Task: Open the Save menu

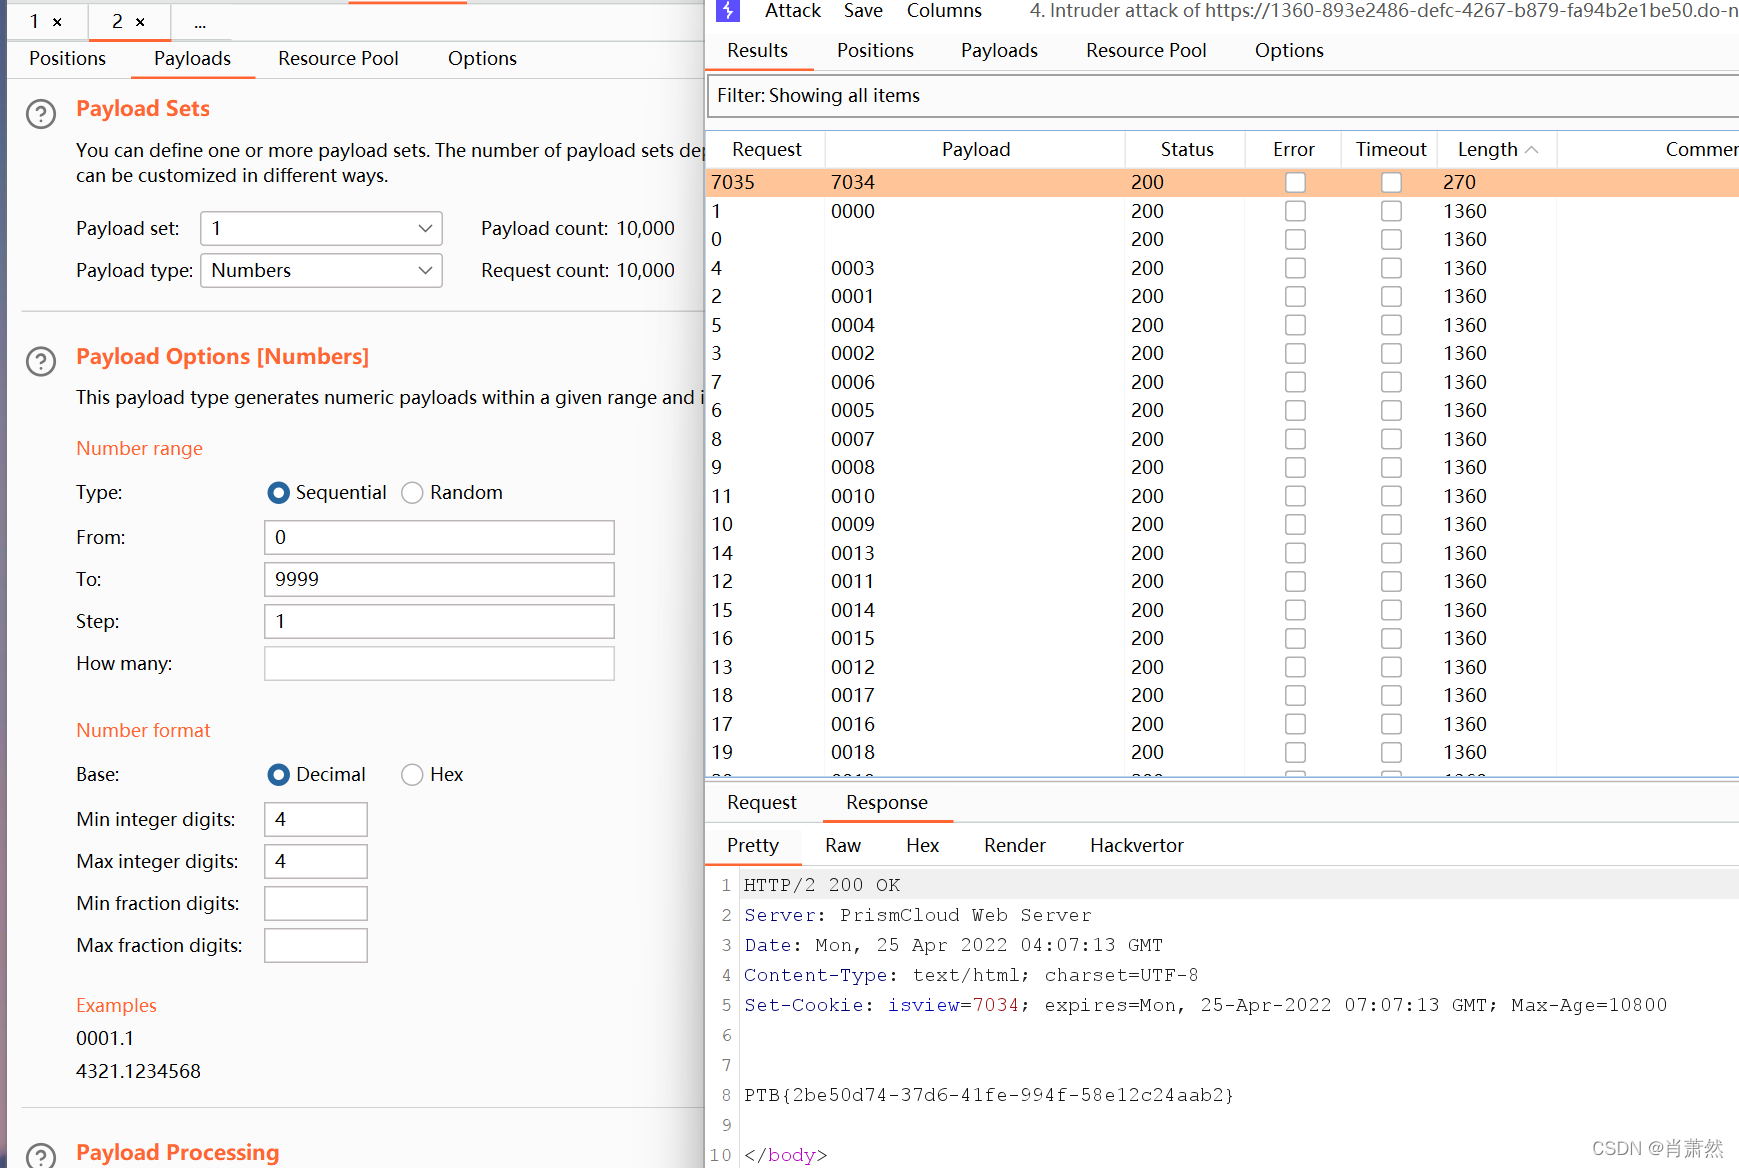Action: 863,11
